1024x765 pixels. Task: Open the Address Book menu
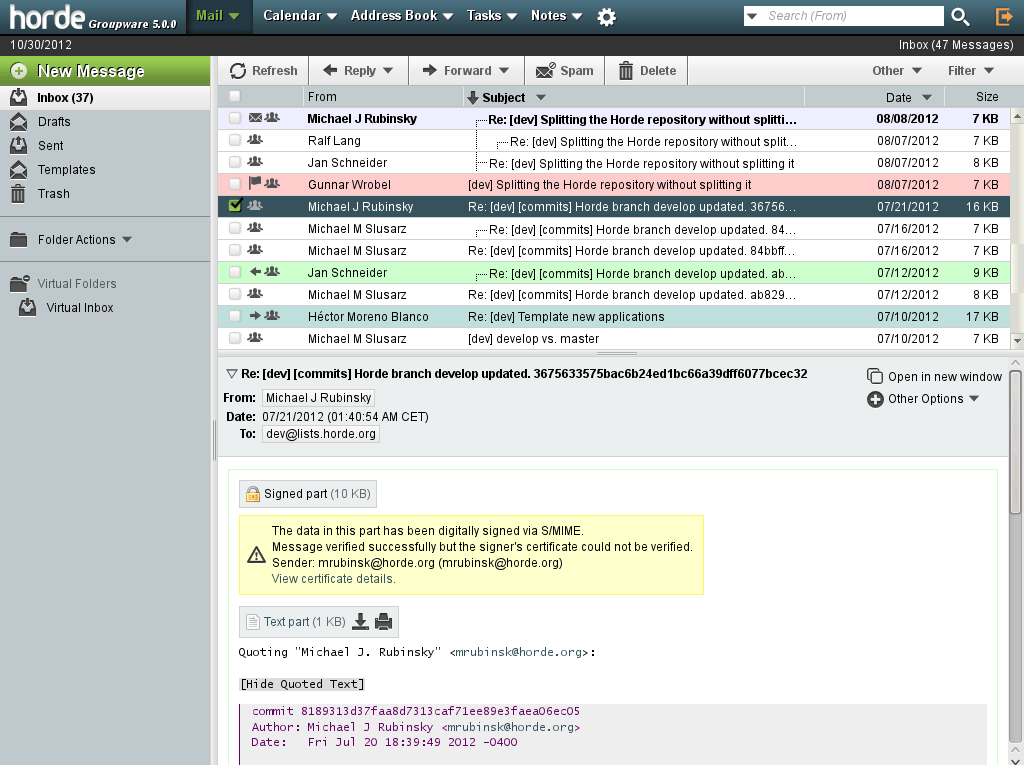[x=401, y=16]
